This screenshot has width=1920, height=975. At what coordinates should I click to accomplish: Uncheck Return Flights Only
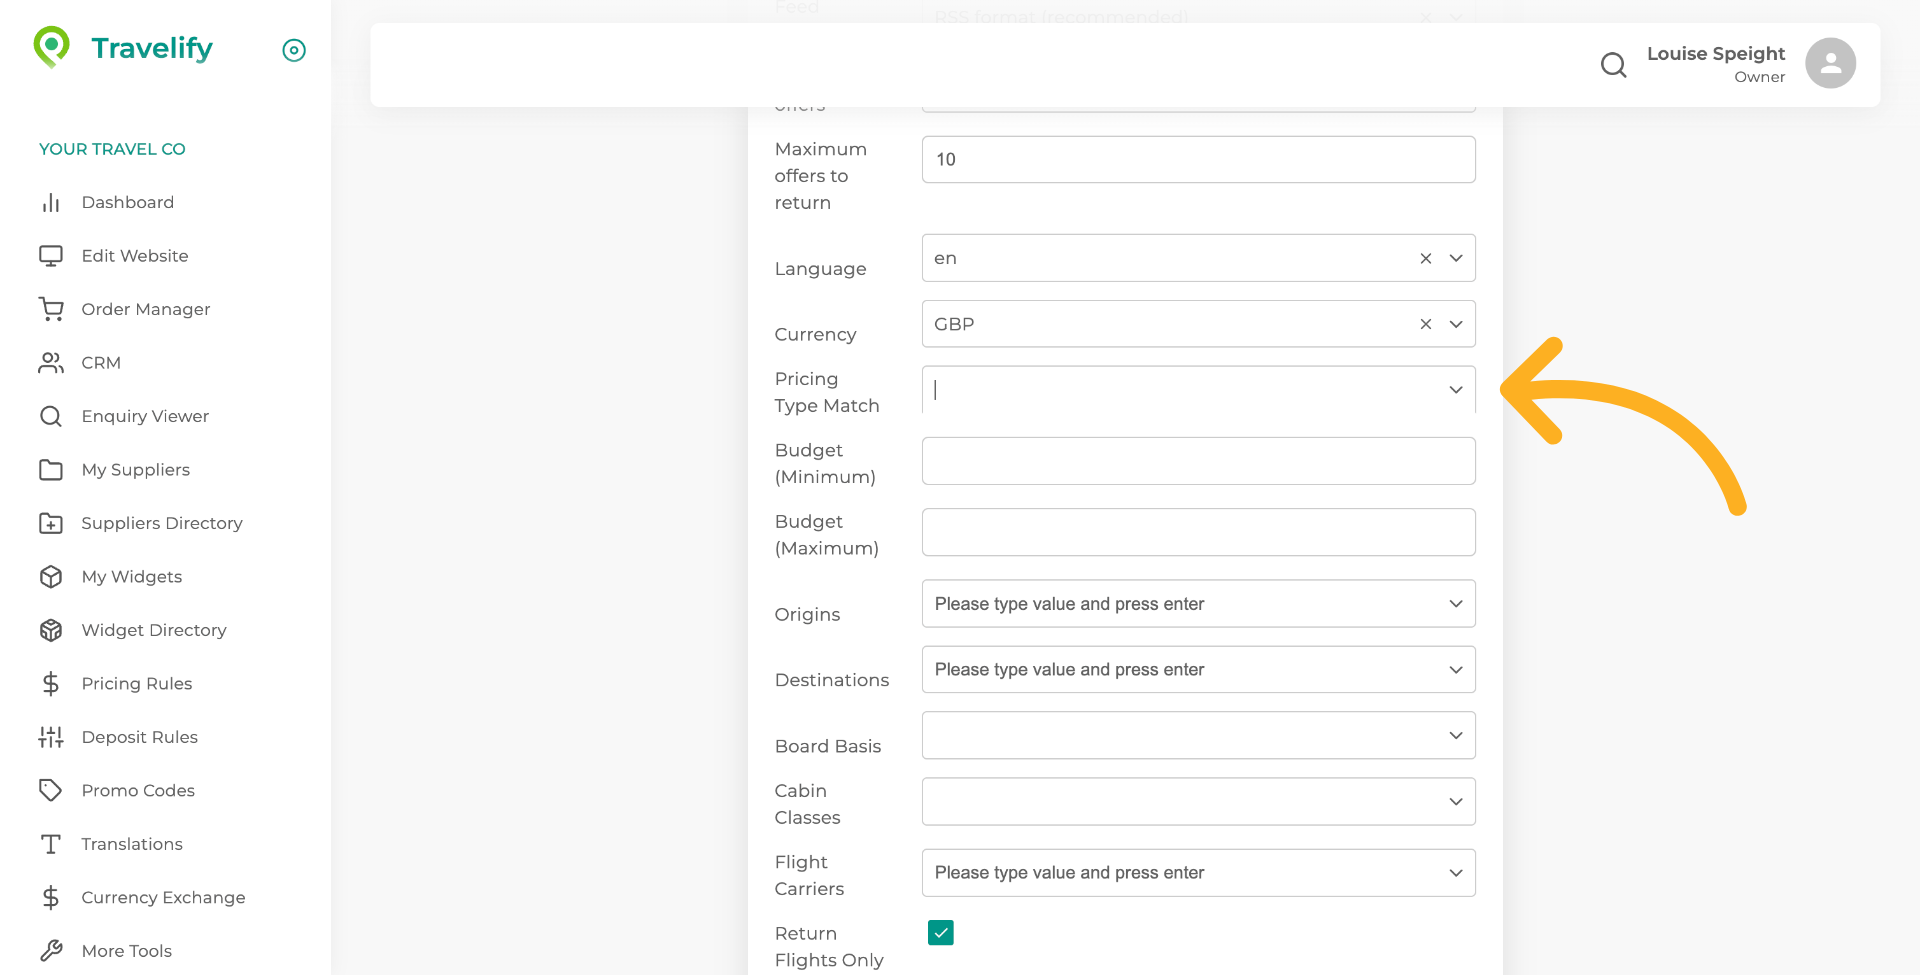point(940,932)
